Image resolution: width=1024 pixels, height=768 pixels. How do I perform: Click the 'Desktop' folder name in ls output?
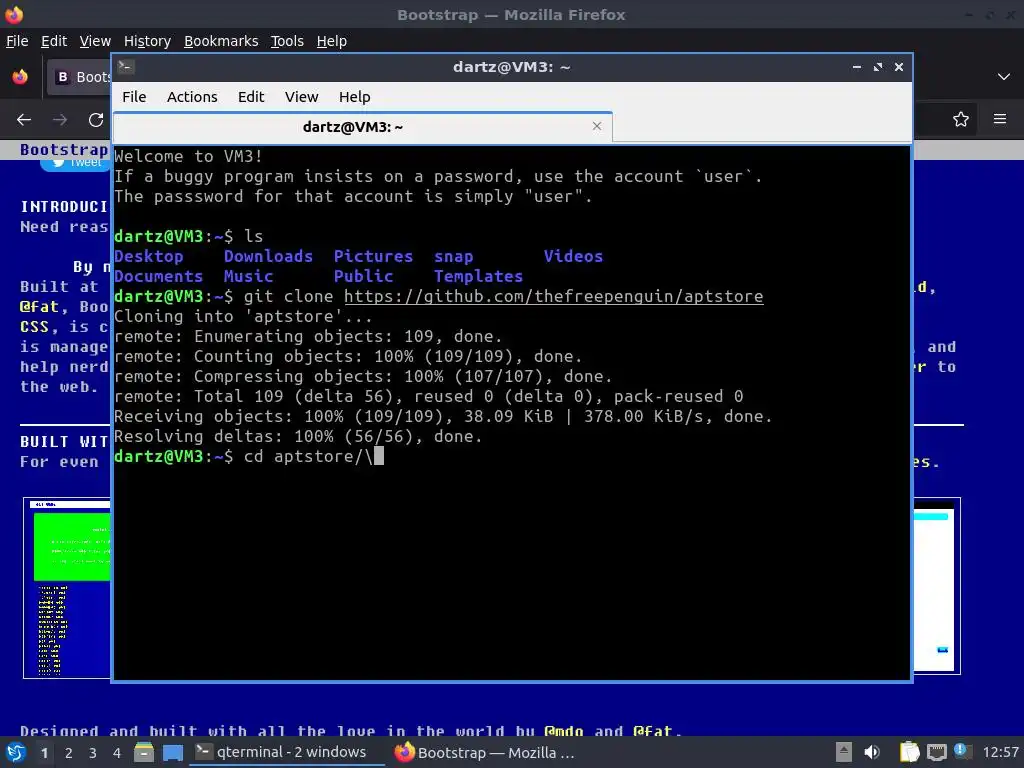(149, 256)
